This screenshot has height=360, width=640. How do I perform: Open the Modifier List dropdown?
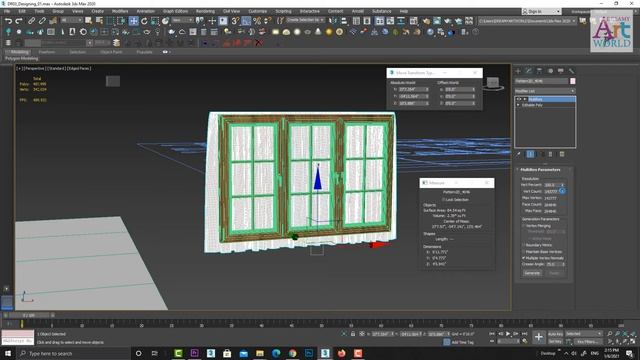(544, 91)
